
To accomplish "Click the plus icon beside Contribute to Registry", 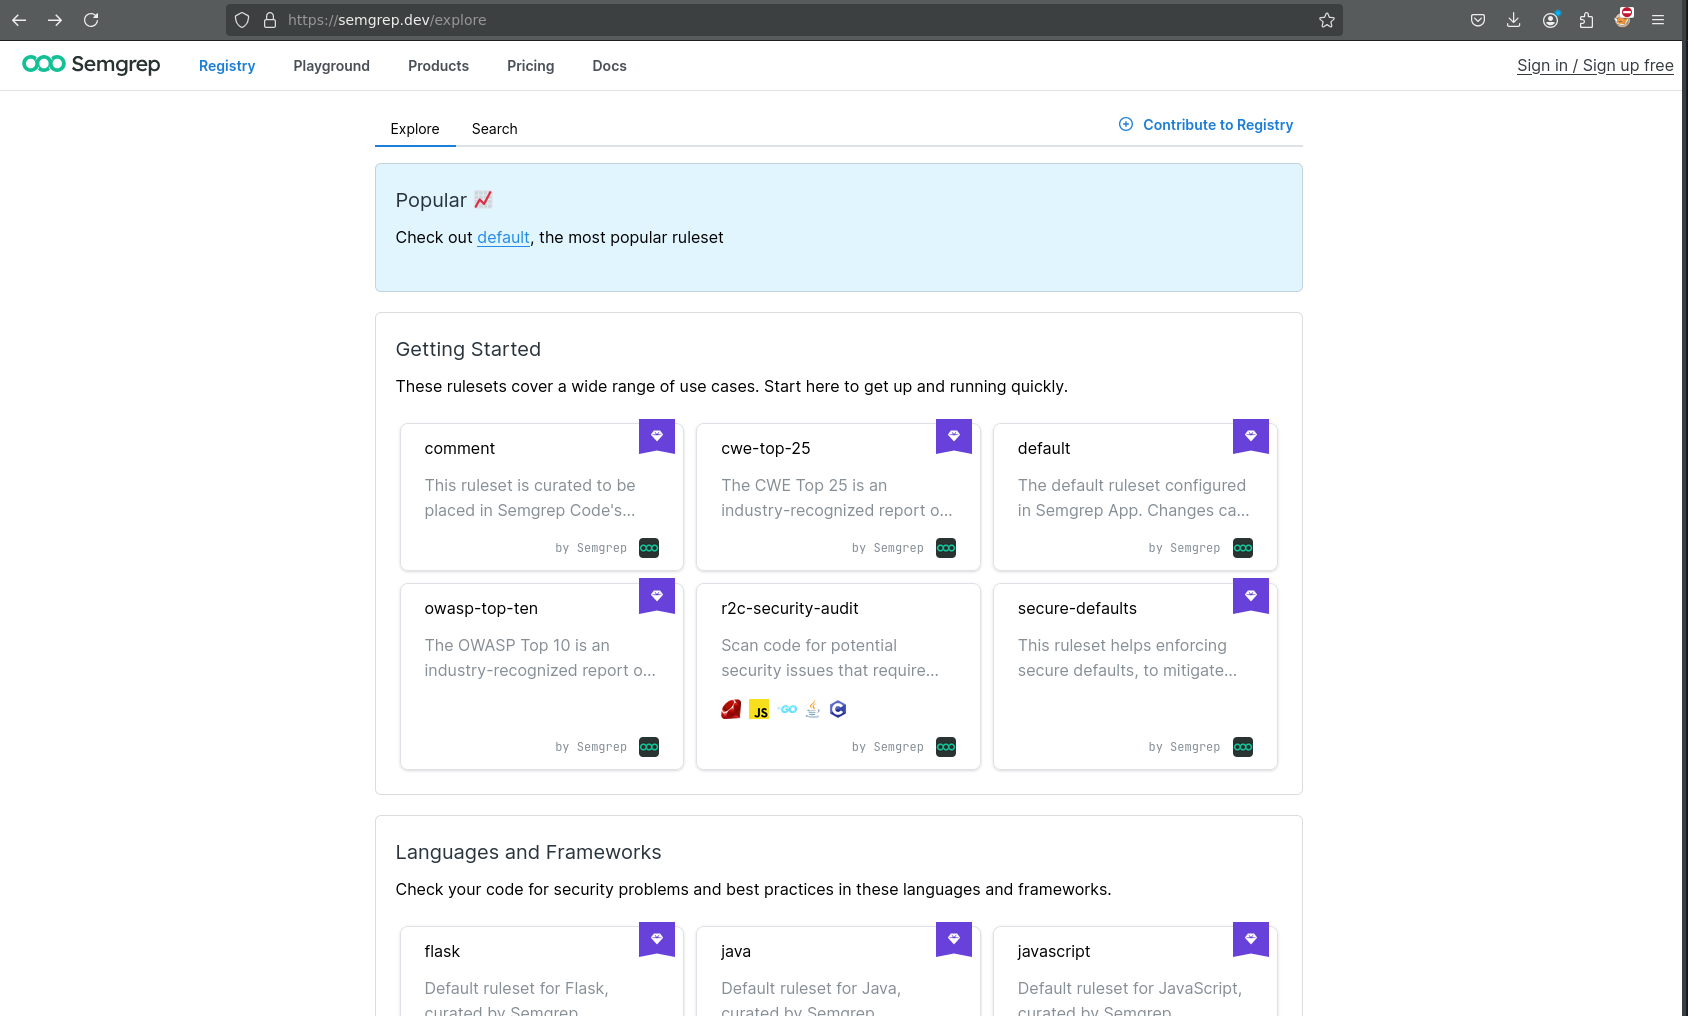I will (1126, 124).
